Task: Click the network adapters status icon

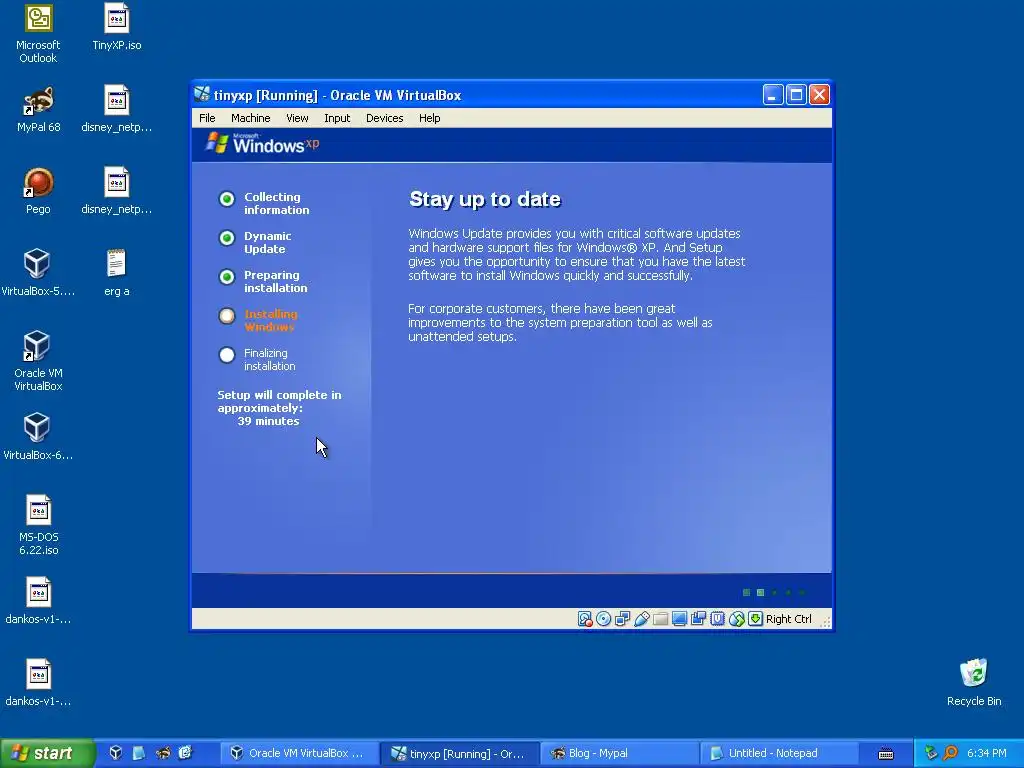Action: tap(622, 618)
